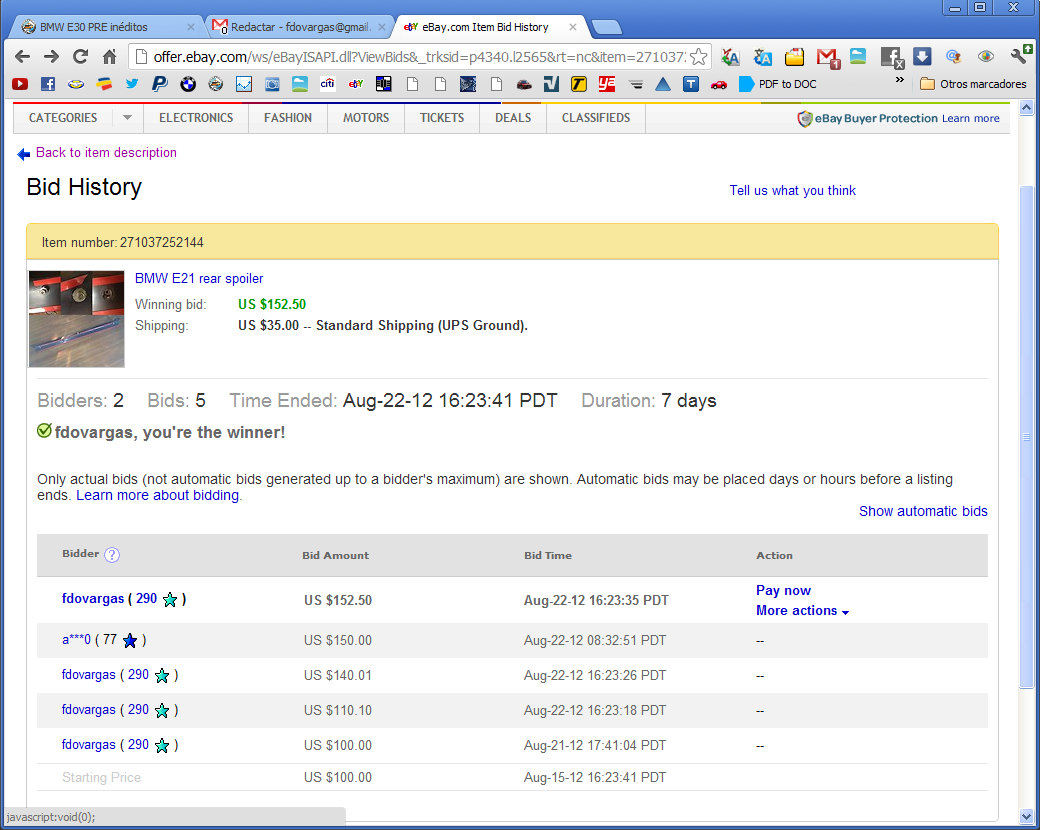Open the Electronics menu
Image resolution: width=1040 pixels, height=830 pixels.
tap(196, 118)
